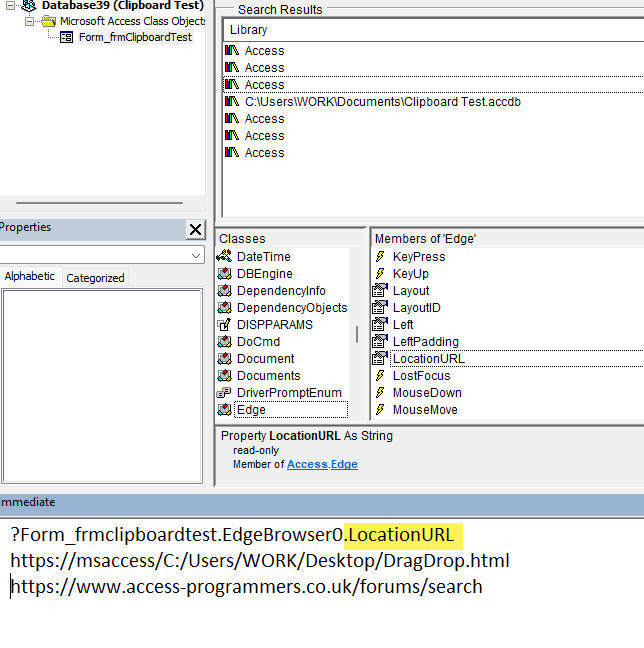Click the DependencyInfo class icon
Viewport: 644px width, 648px height.
pos(224,291)
